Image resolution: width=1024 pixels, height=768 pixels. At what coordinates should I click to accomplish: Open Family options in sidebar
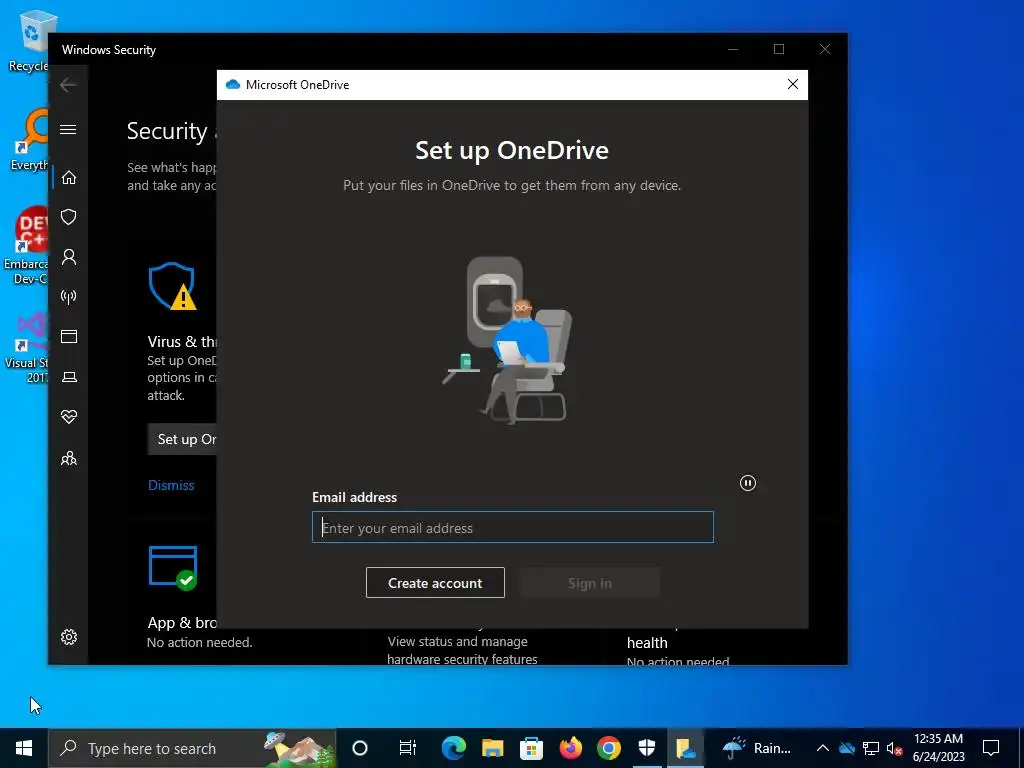[69, 458]
